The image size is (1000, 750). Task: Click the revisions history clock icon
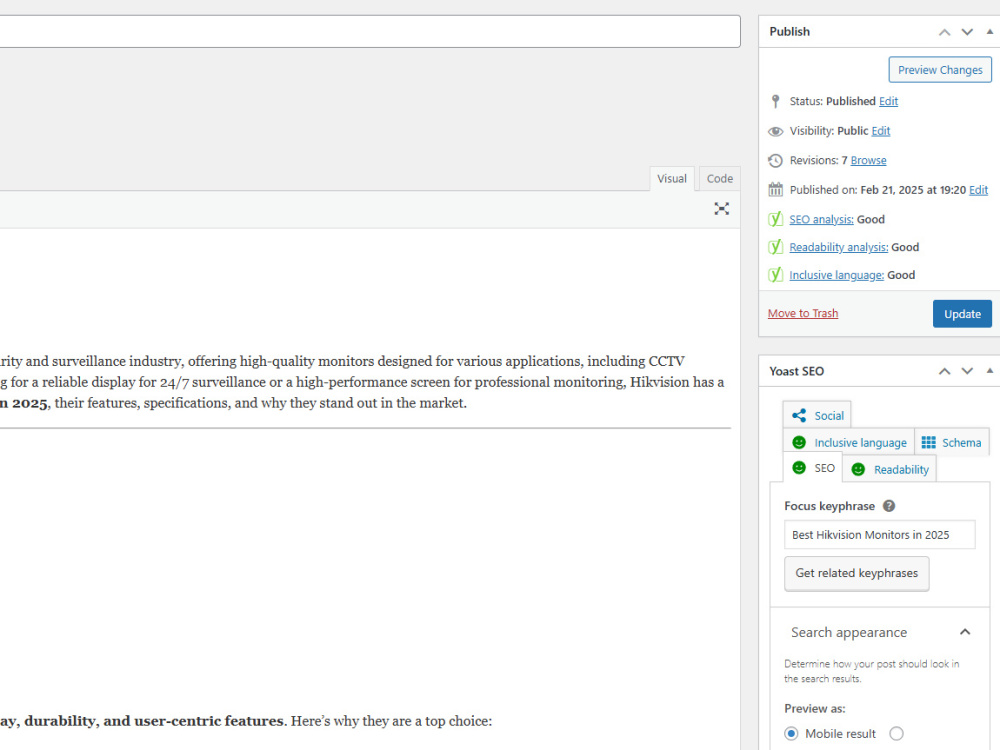tap(775, 161)
